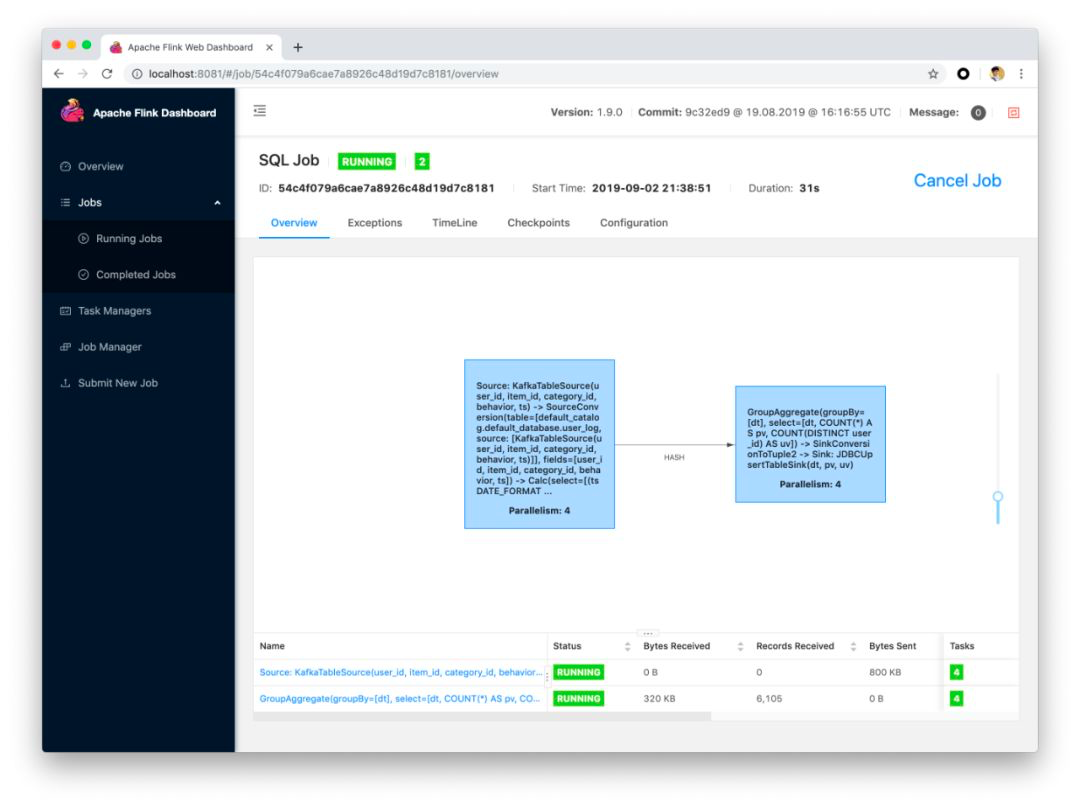Screen dimensions: 1080x807
Task: Reload the page with browser refresh
Action: pos(107,74)
